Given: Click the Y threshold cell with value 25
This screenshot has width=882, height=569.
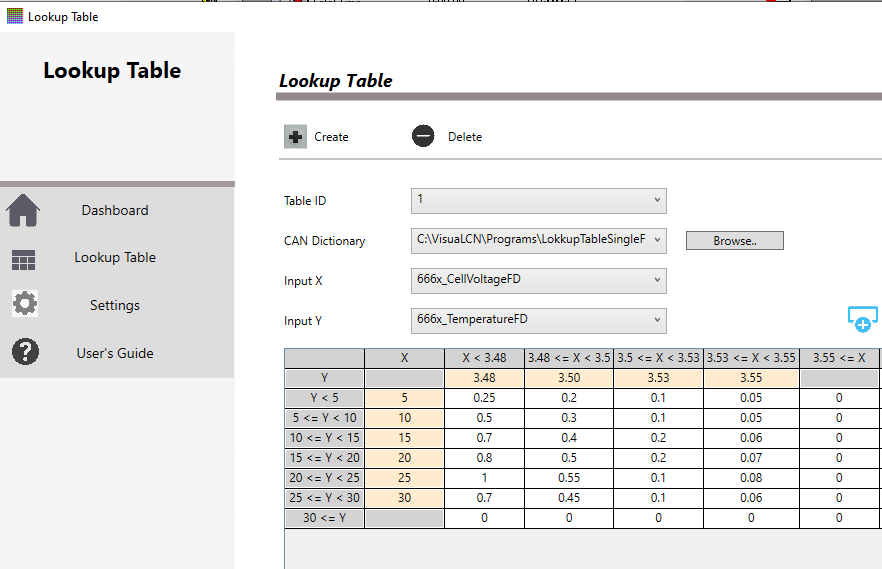Looking at the screenshot, I should point(404,478).
